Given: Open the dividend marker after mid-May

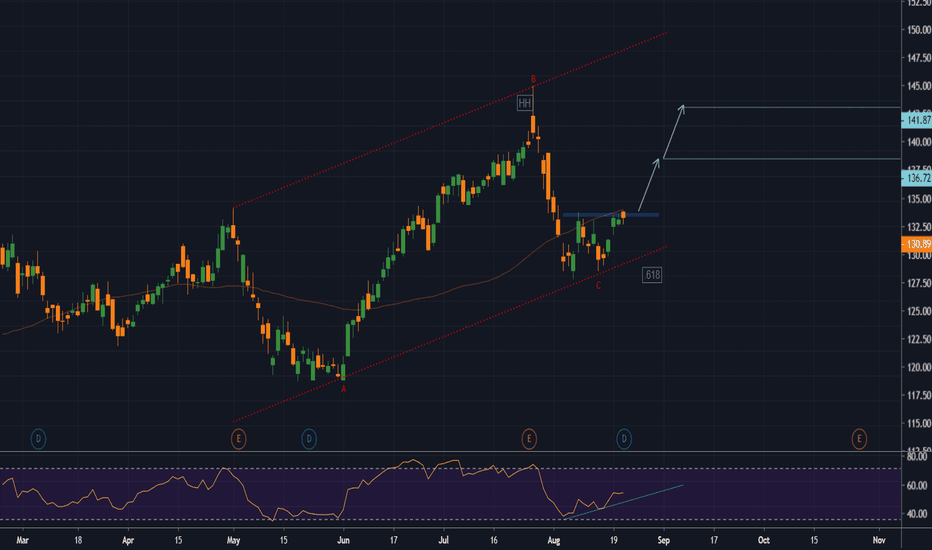Looking at the screenshot, I should [309, 439].
